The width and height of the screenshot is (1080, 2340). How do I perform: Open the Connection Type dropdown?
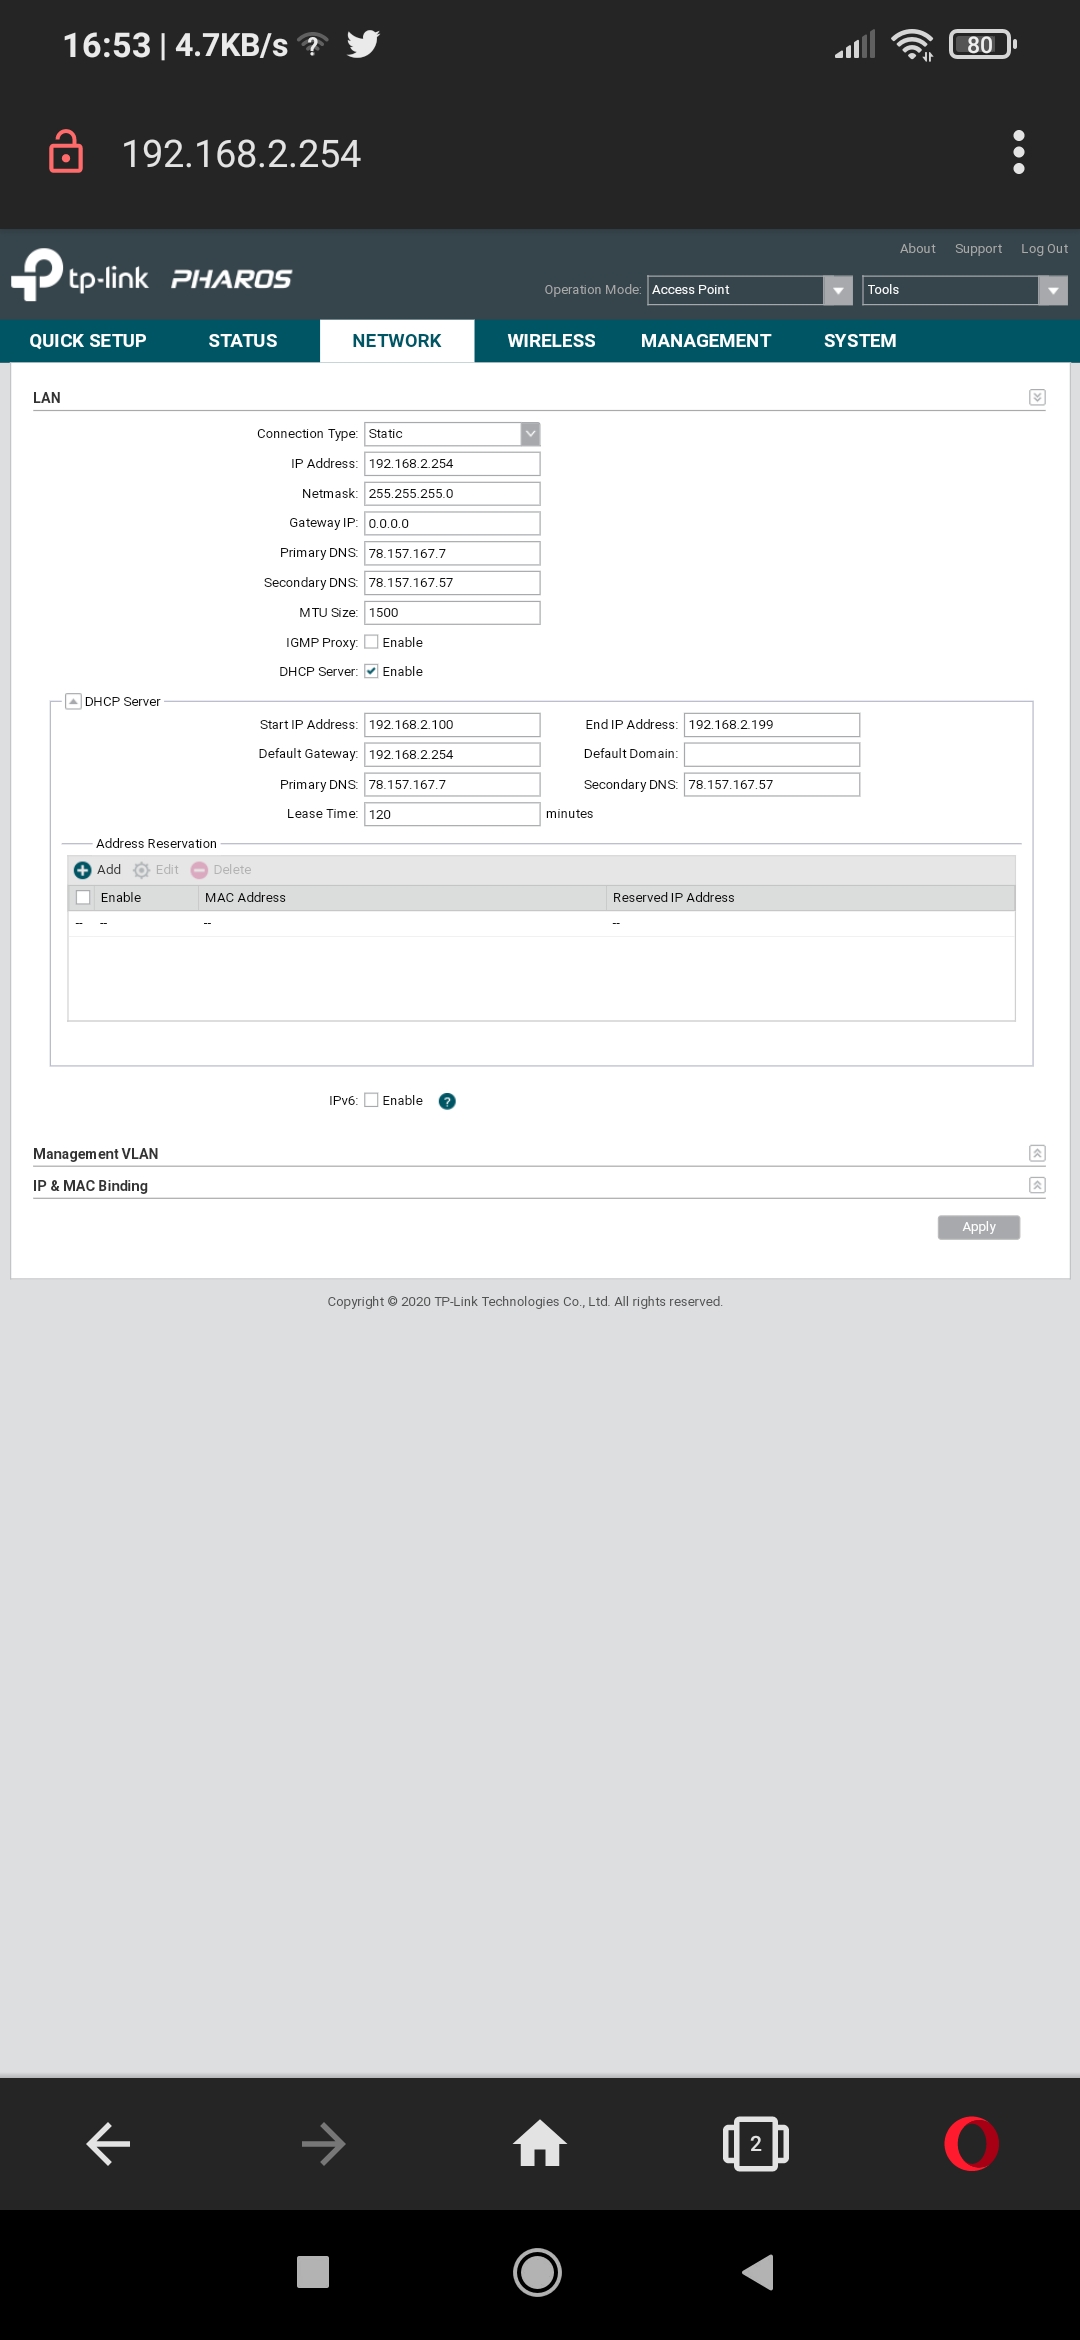(x=452, y=434)
